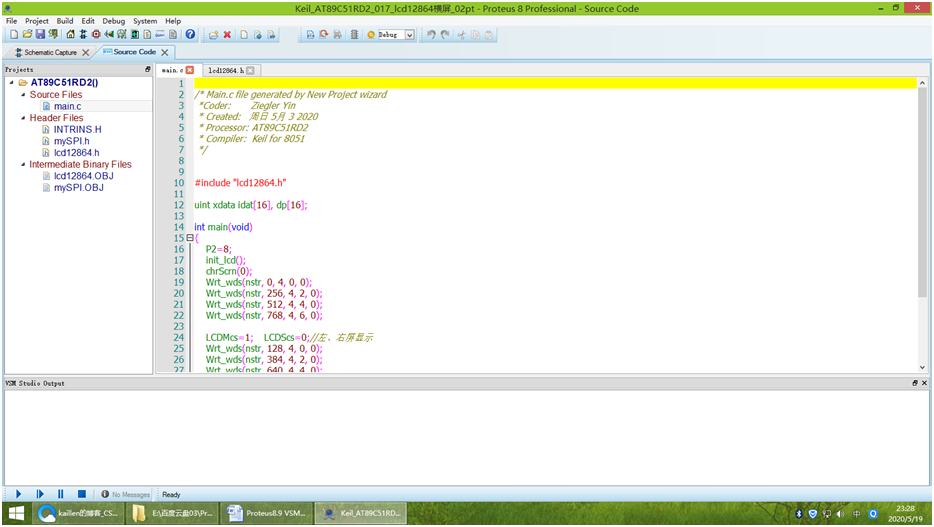Viewport: 934px width, 527px height.
Task: Click the Bill of Materials toolbar icon
Action: (x=147, y=35)
